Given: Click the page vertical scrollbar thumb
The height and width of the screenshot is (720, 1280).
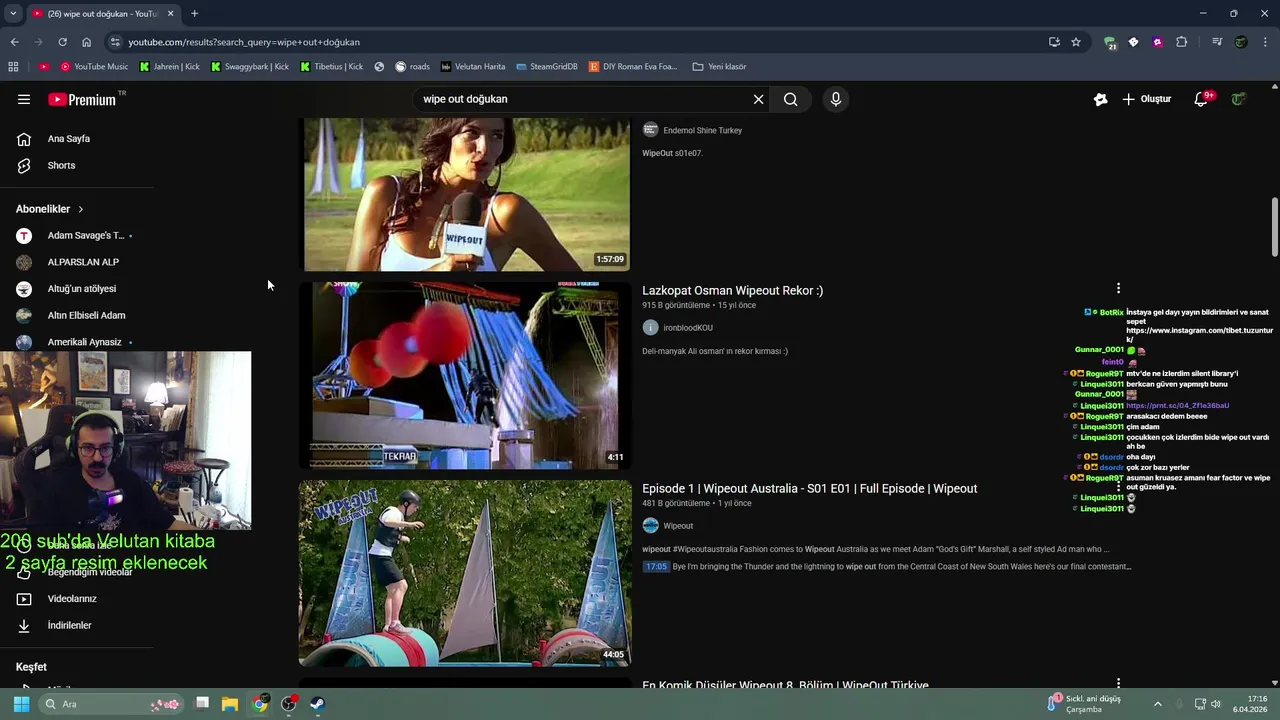Looking at the screenshot, I should click(x=1274, y=227).
